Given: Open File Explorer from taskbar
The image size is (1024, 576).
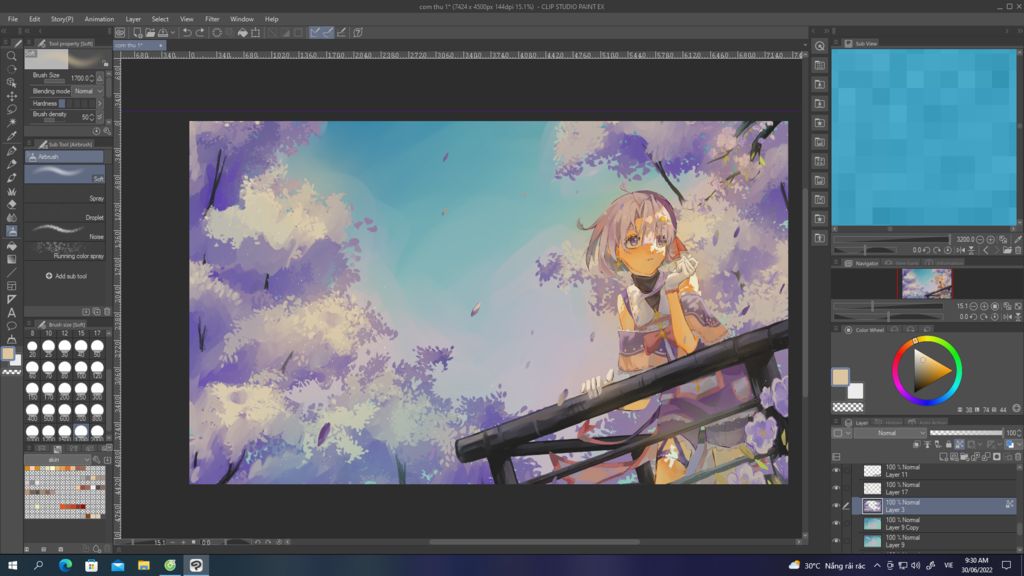Looking at the screenshot, I should click(144, 565).
